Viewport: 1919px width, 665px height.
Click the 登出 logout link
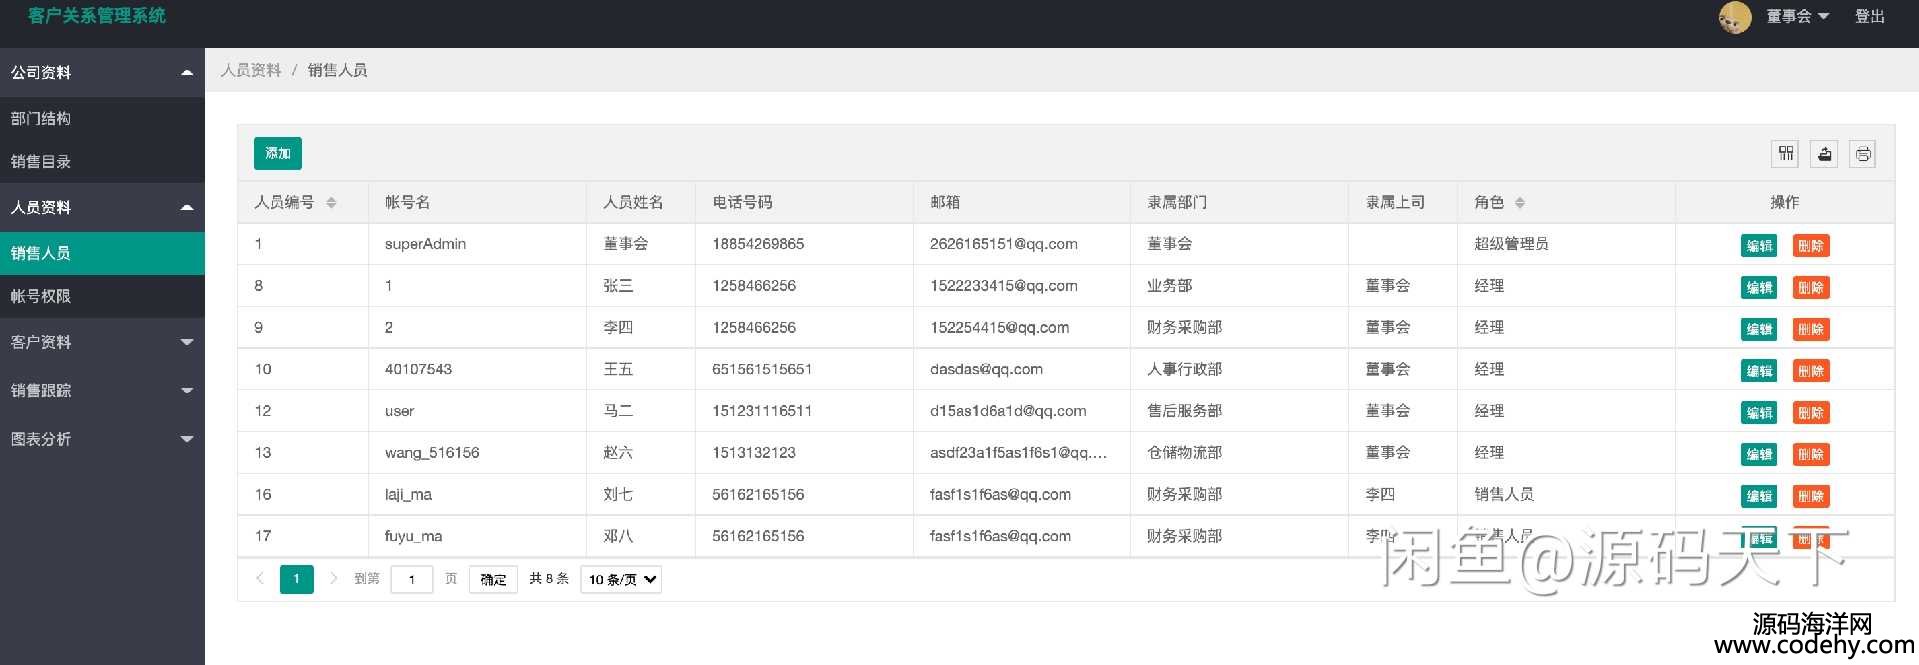[x=1869, y=16]
